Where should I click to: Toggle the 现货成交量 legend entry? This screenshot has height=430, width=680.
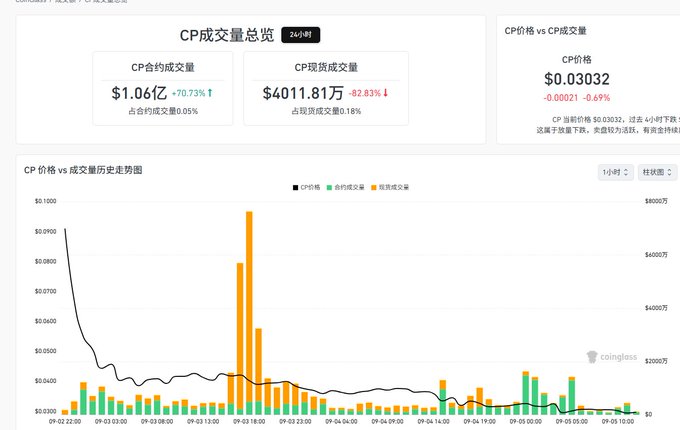pyautogui.click(x=390, y=187)
